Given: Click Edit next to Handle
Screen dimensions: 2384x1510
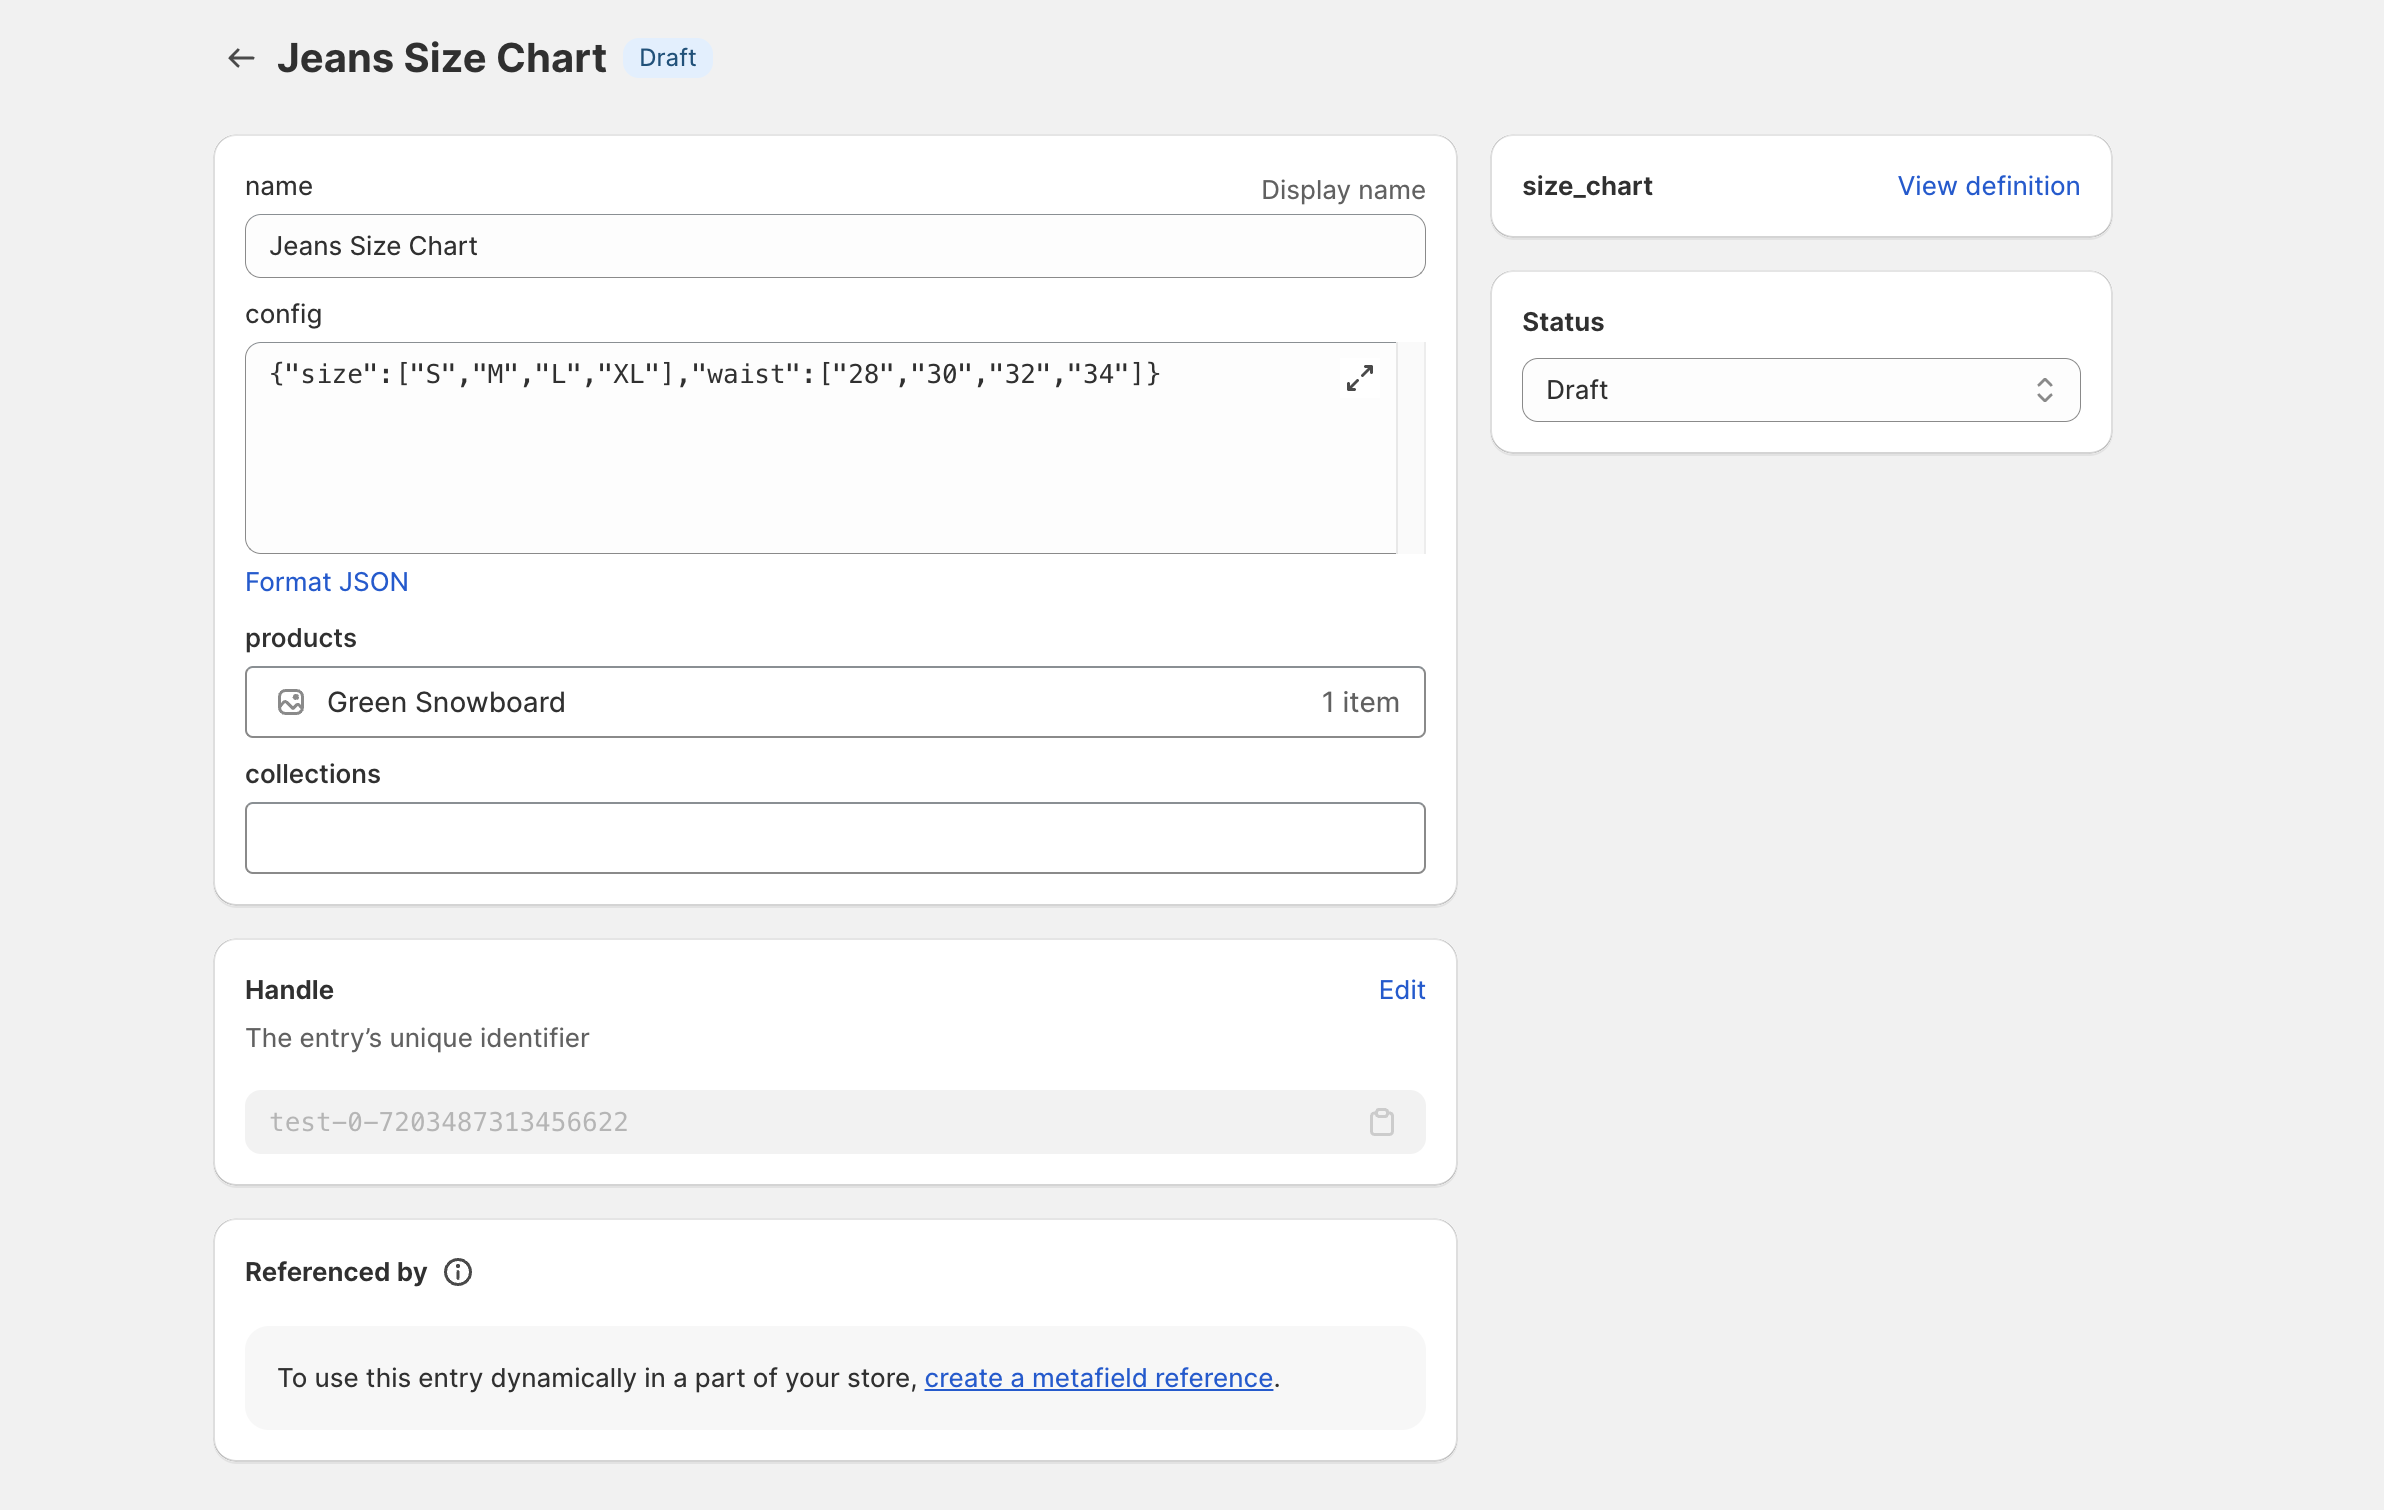Looking at the screenshot, I should [x=1401, y=990].
